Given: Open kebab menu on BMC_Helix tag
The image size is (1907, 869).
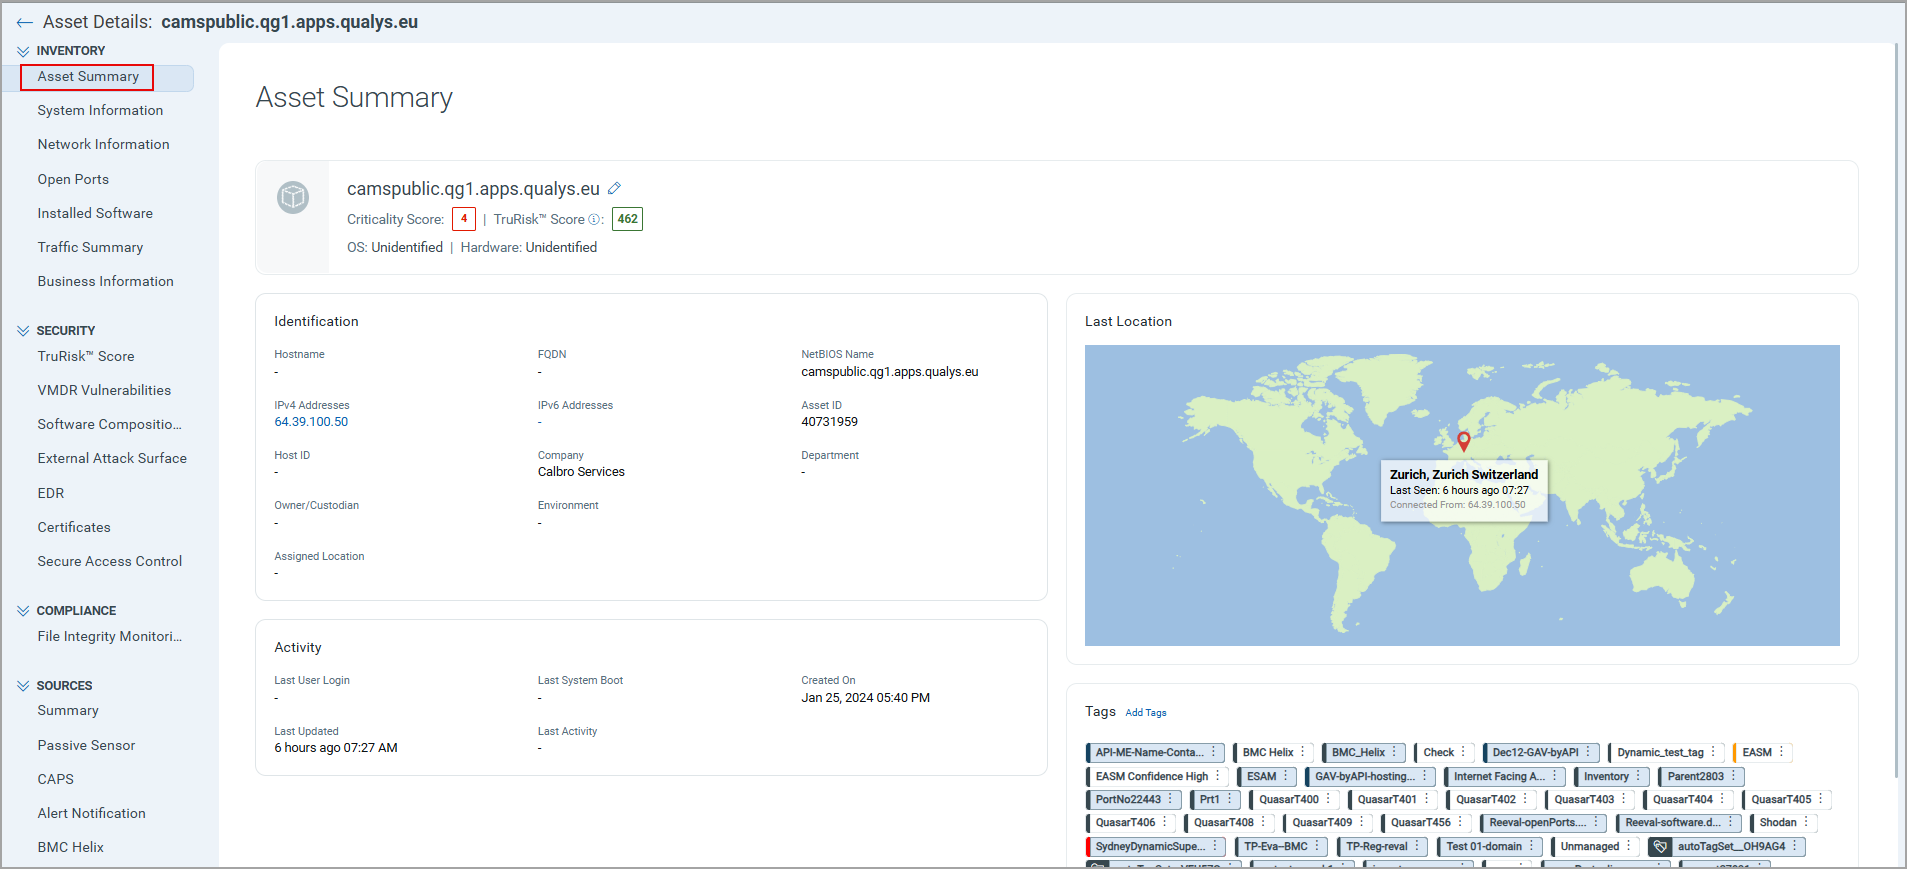Looking at the screenshot, I should point(1395,752).
